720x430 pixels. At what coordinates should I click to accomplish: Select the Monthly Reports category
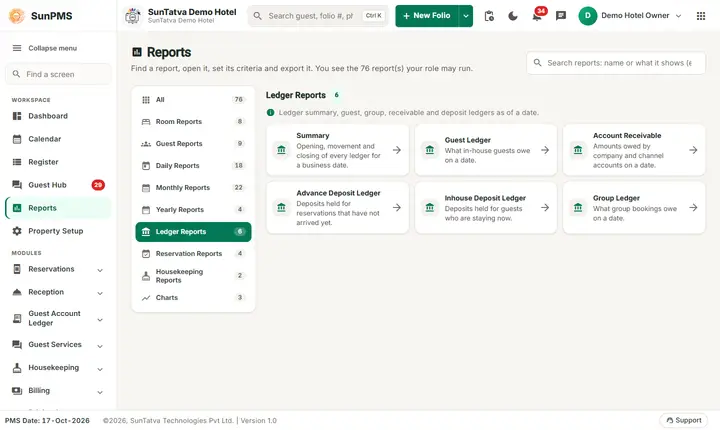pyautogui.click(x=193, y=188)
